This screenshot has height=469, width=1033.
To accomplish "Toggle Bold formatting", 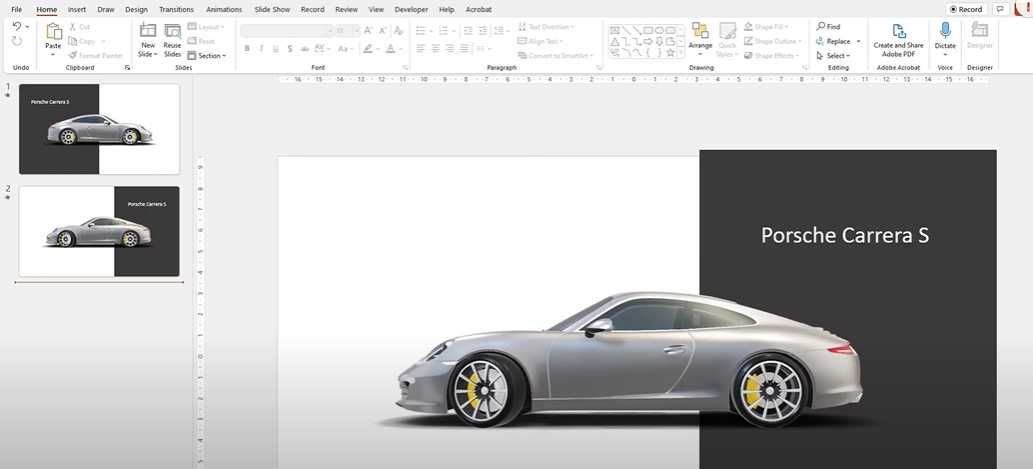I will point(247,49).
